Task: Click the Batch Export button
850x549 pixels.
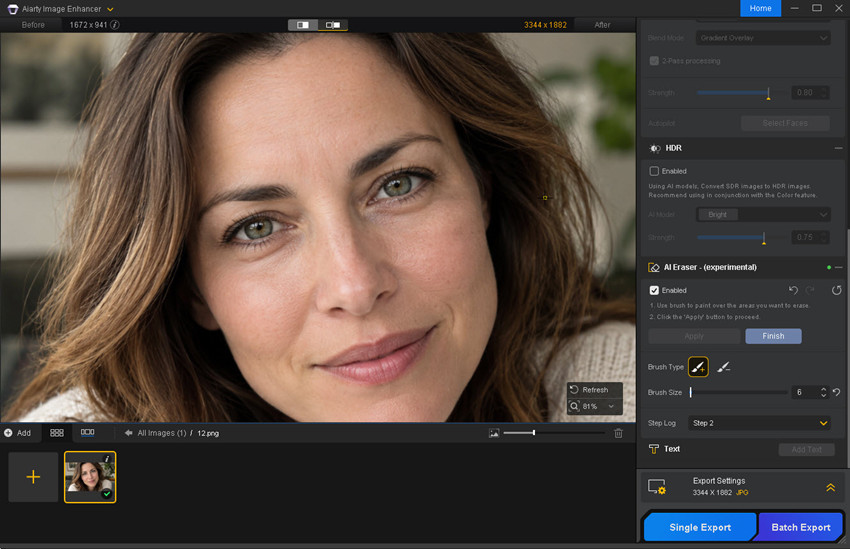Action: tap(801, 527)
